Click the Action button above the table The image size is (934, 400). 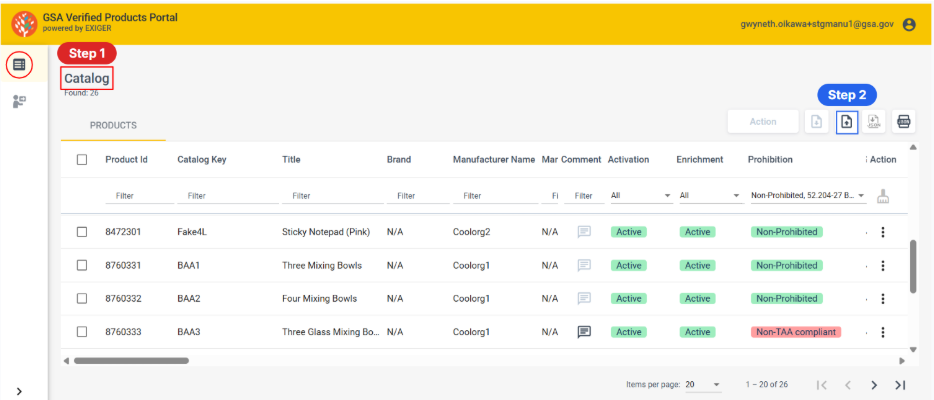(x=762, y=121)
